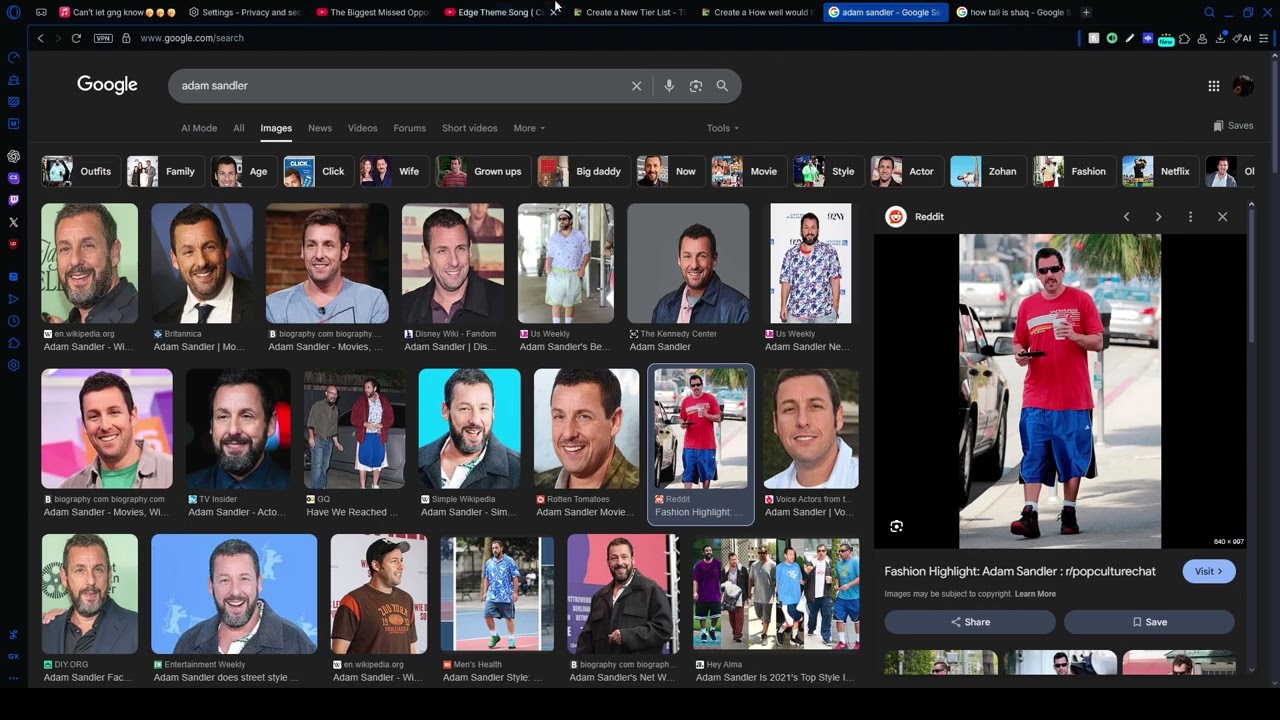1280x720 pixels.
Task: Show the next image in preview panel
Action: (1158, 217)
